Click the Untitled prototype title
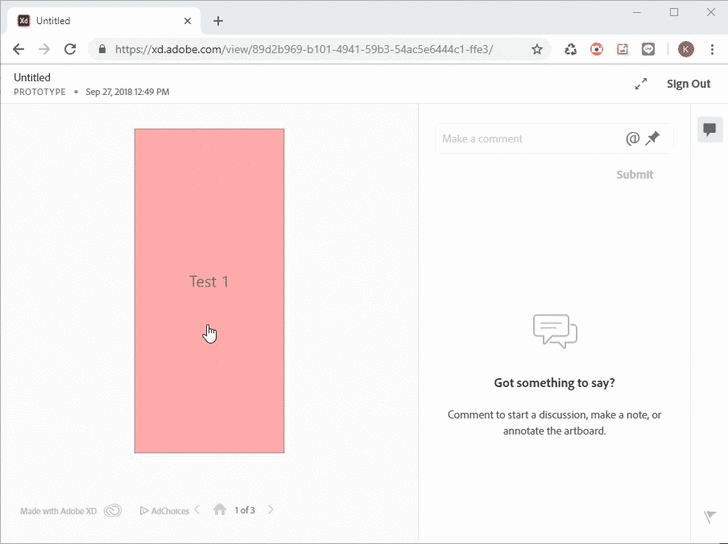 [32, 77]
